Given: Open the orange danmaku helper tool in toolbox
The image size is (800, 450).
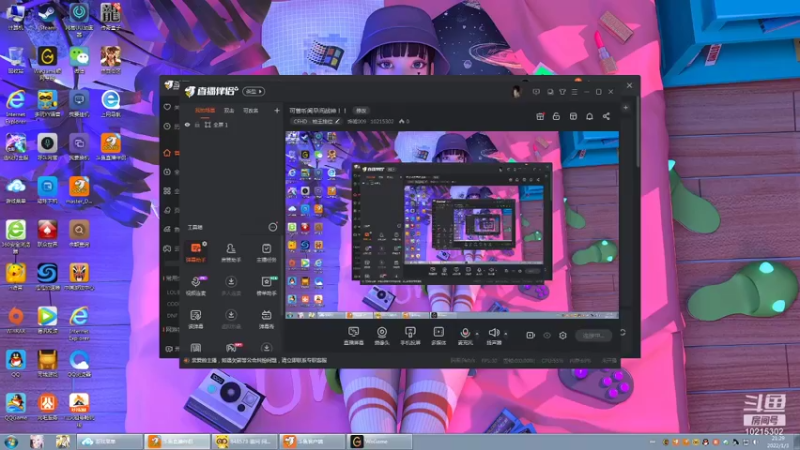Looking at the screenshot, I should click(196, 252).
